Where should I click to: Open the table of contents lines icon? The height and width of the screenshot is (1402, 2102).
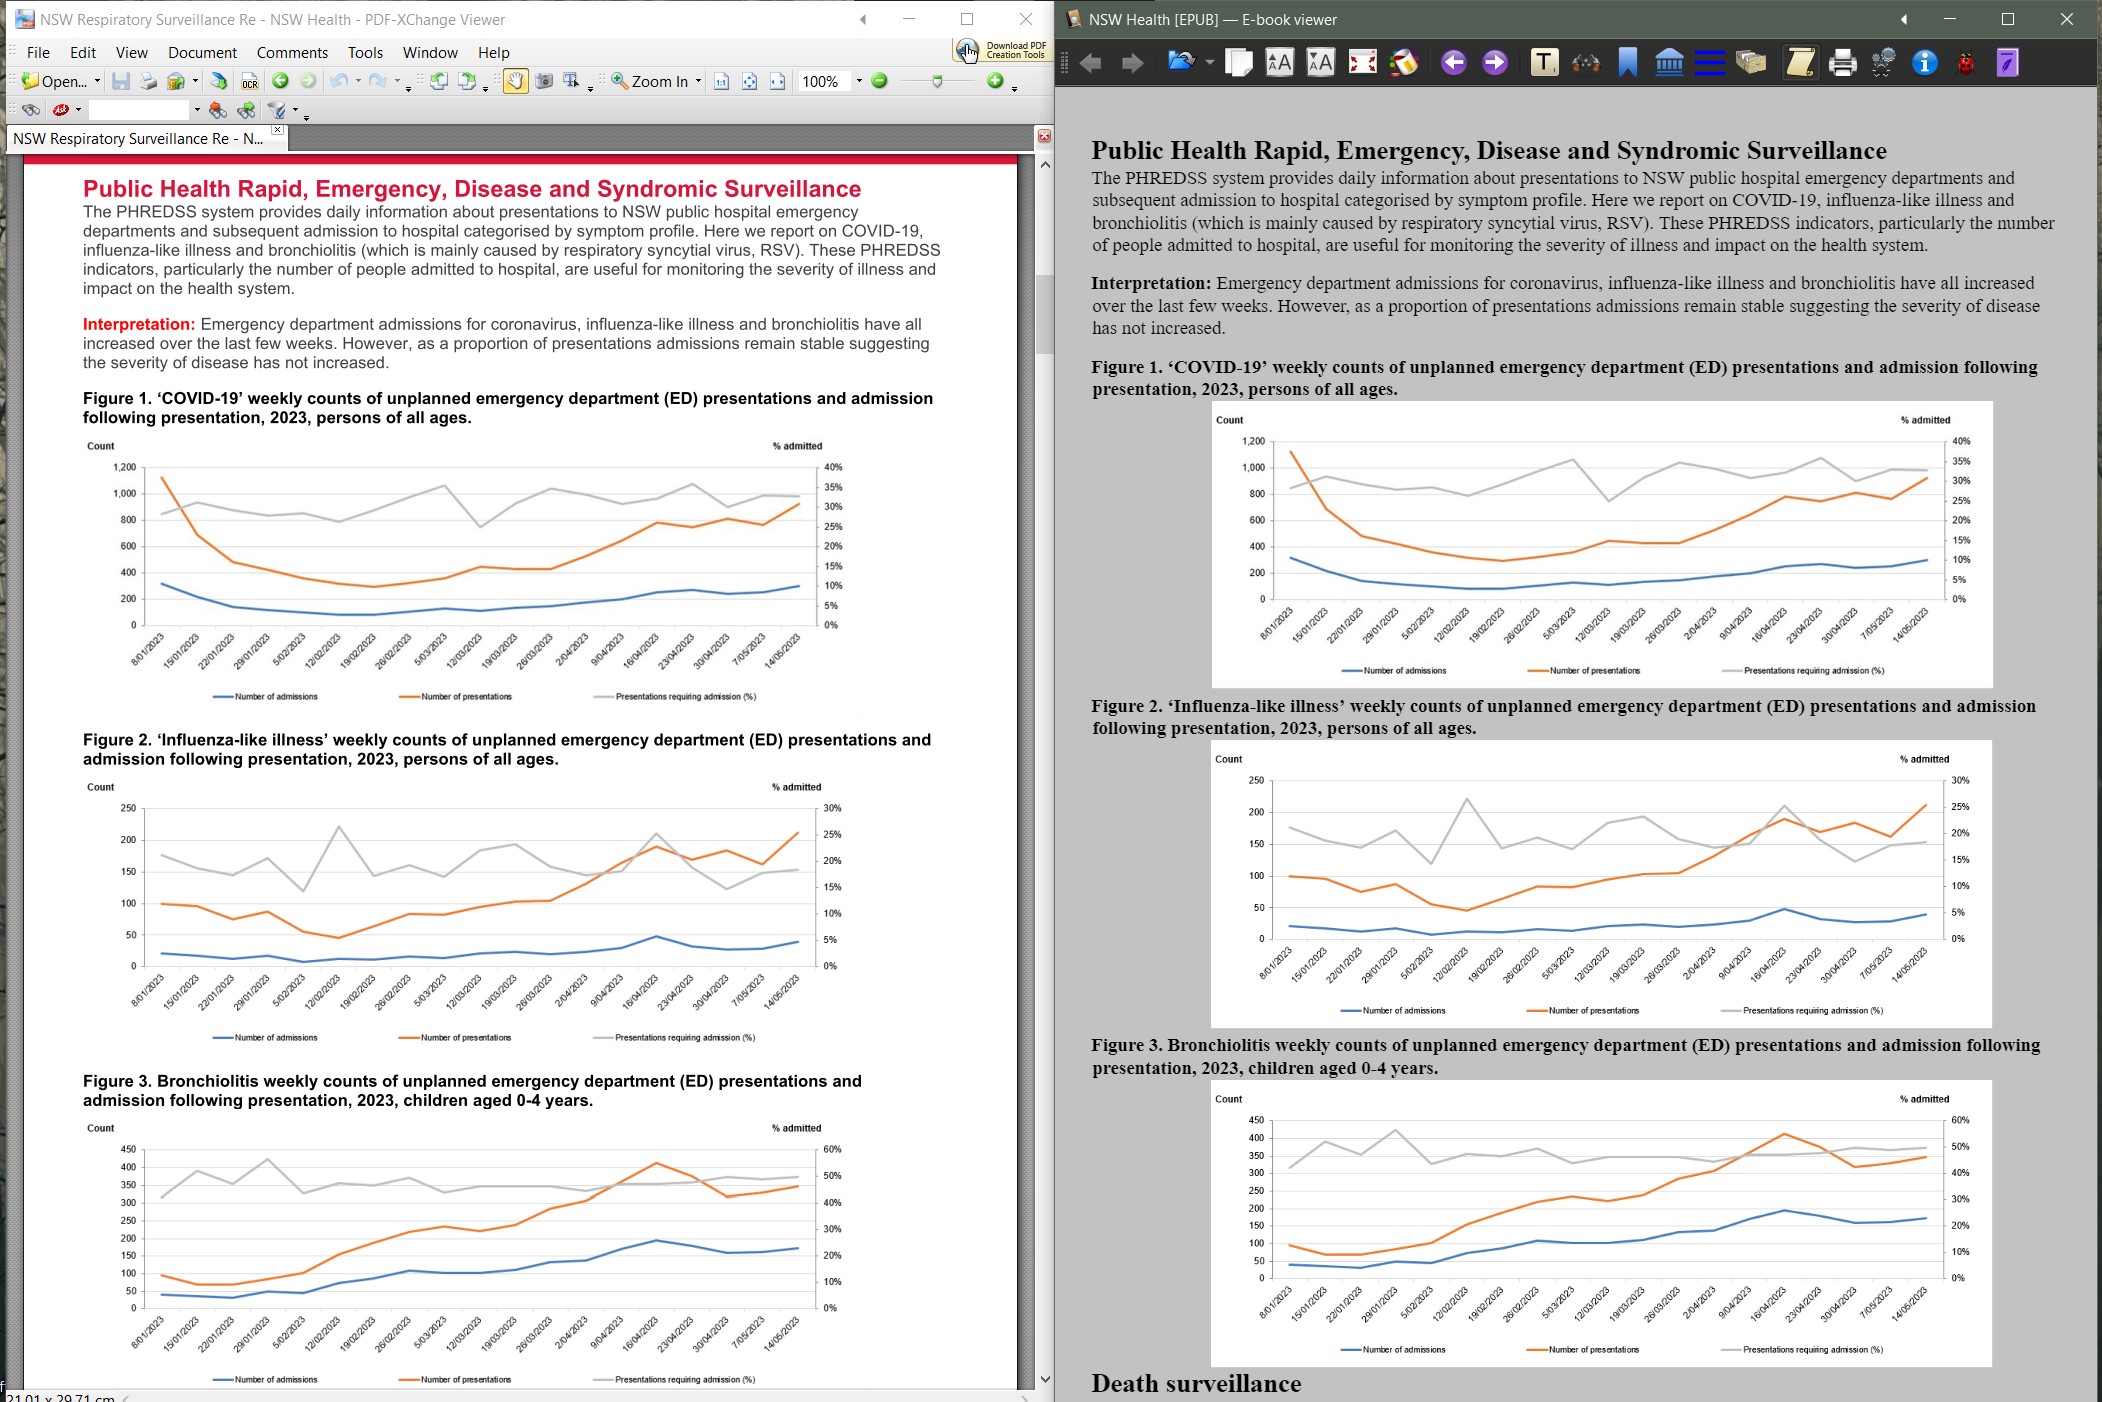(1710, 63)
